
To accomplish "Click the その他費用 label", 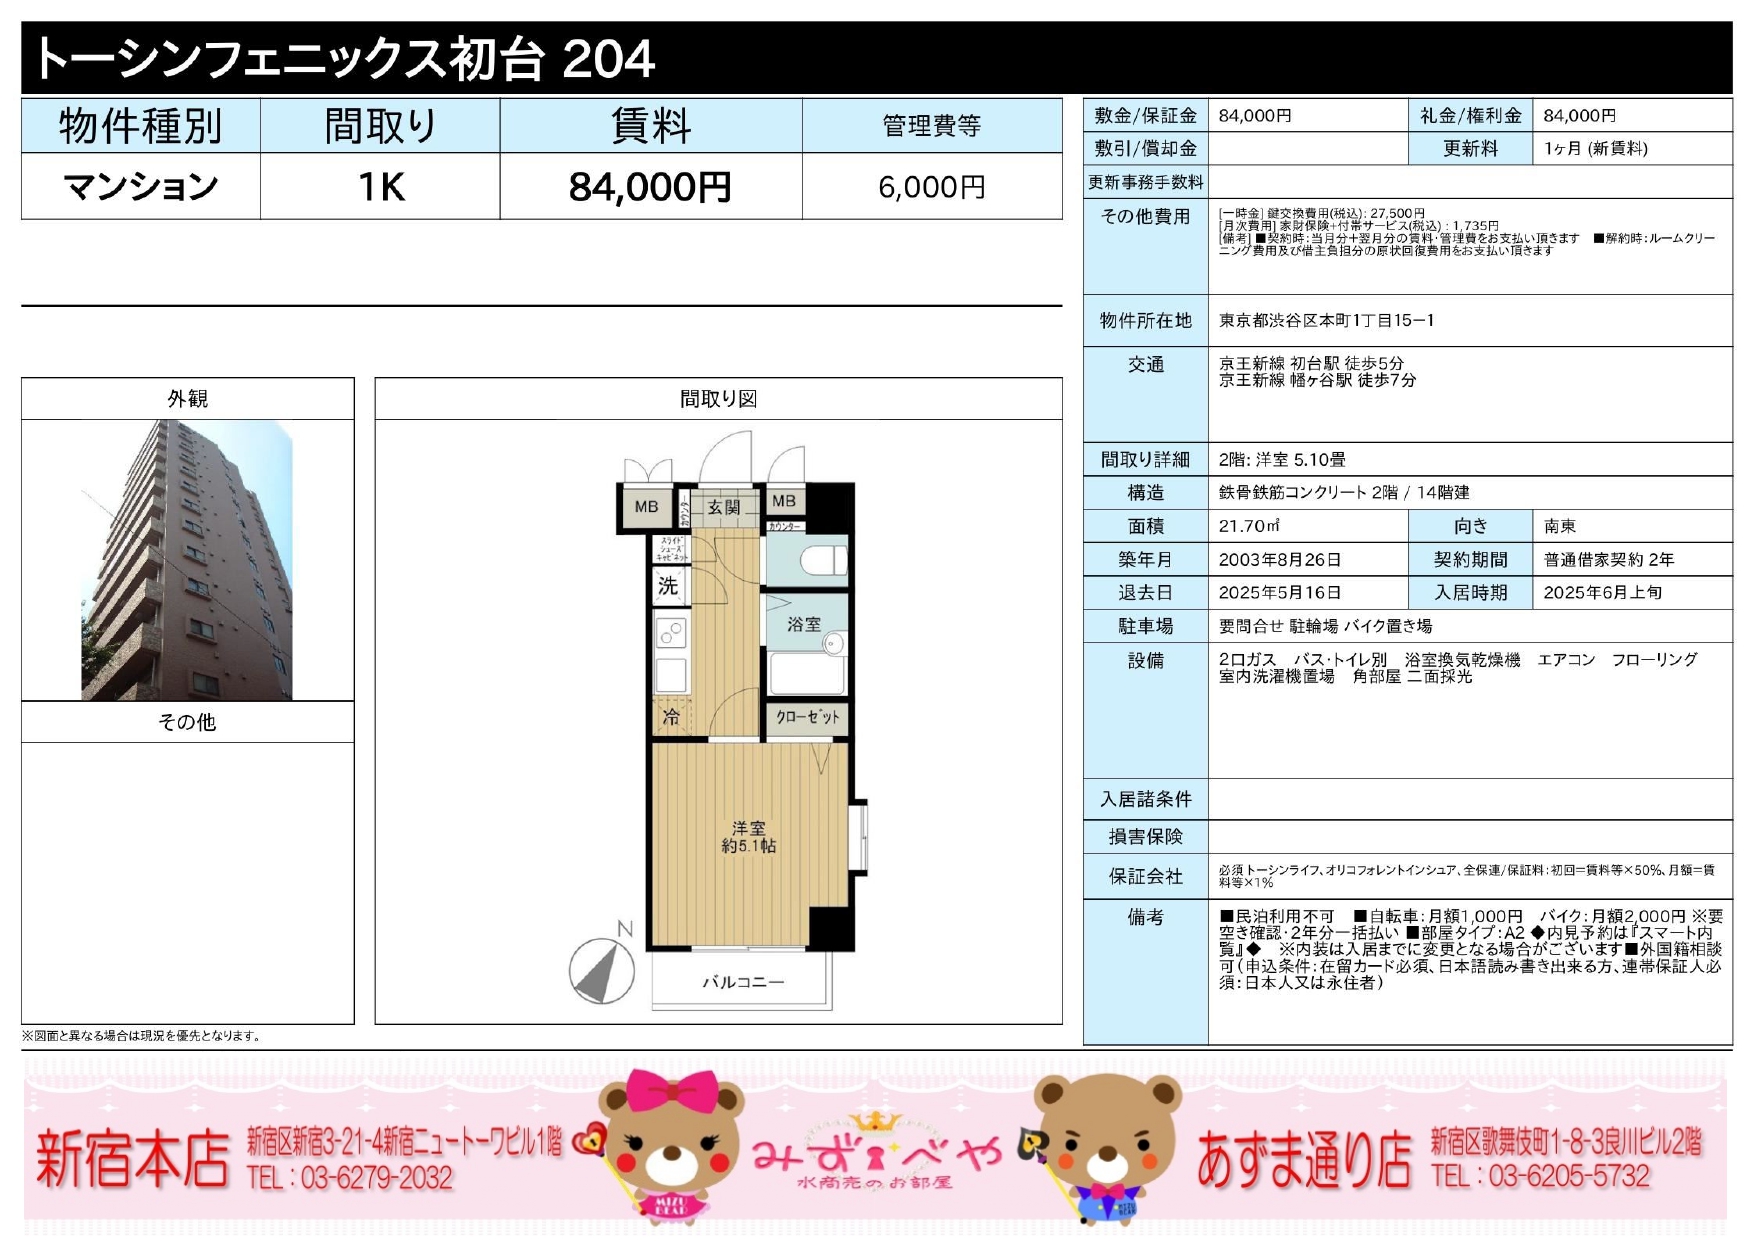I will (x=1146, y=216).
